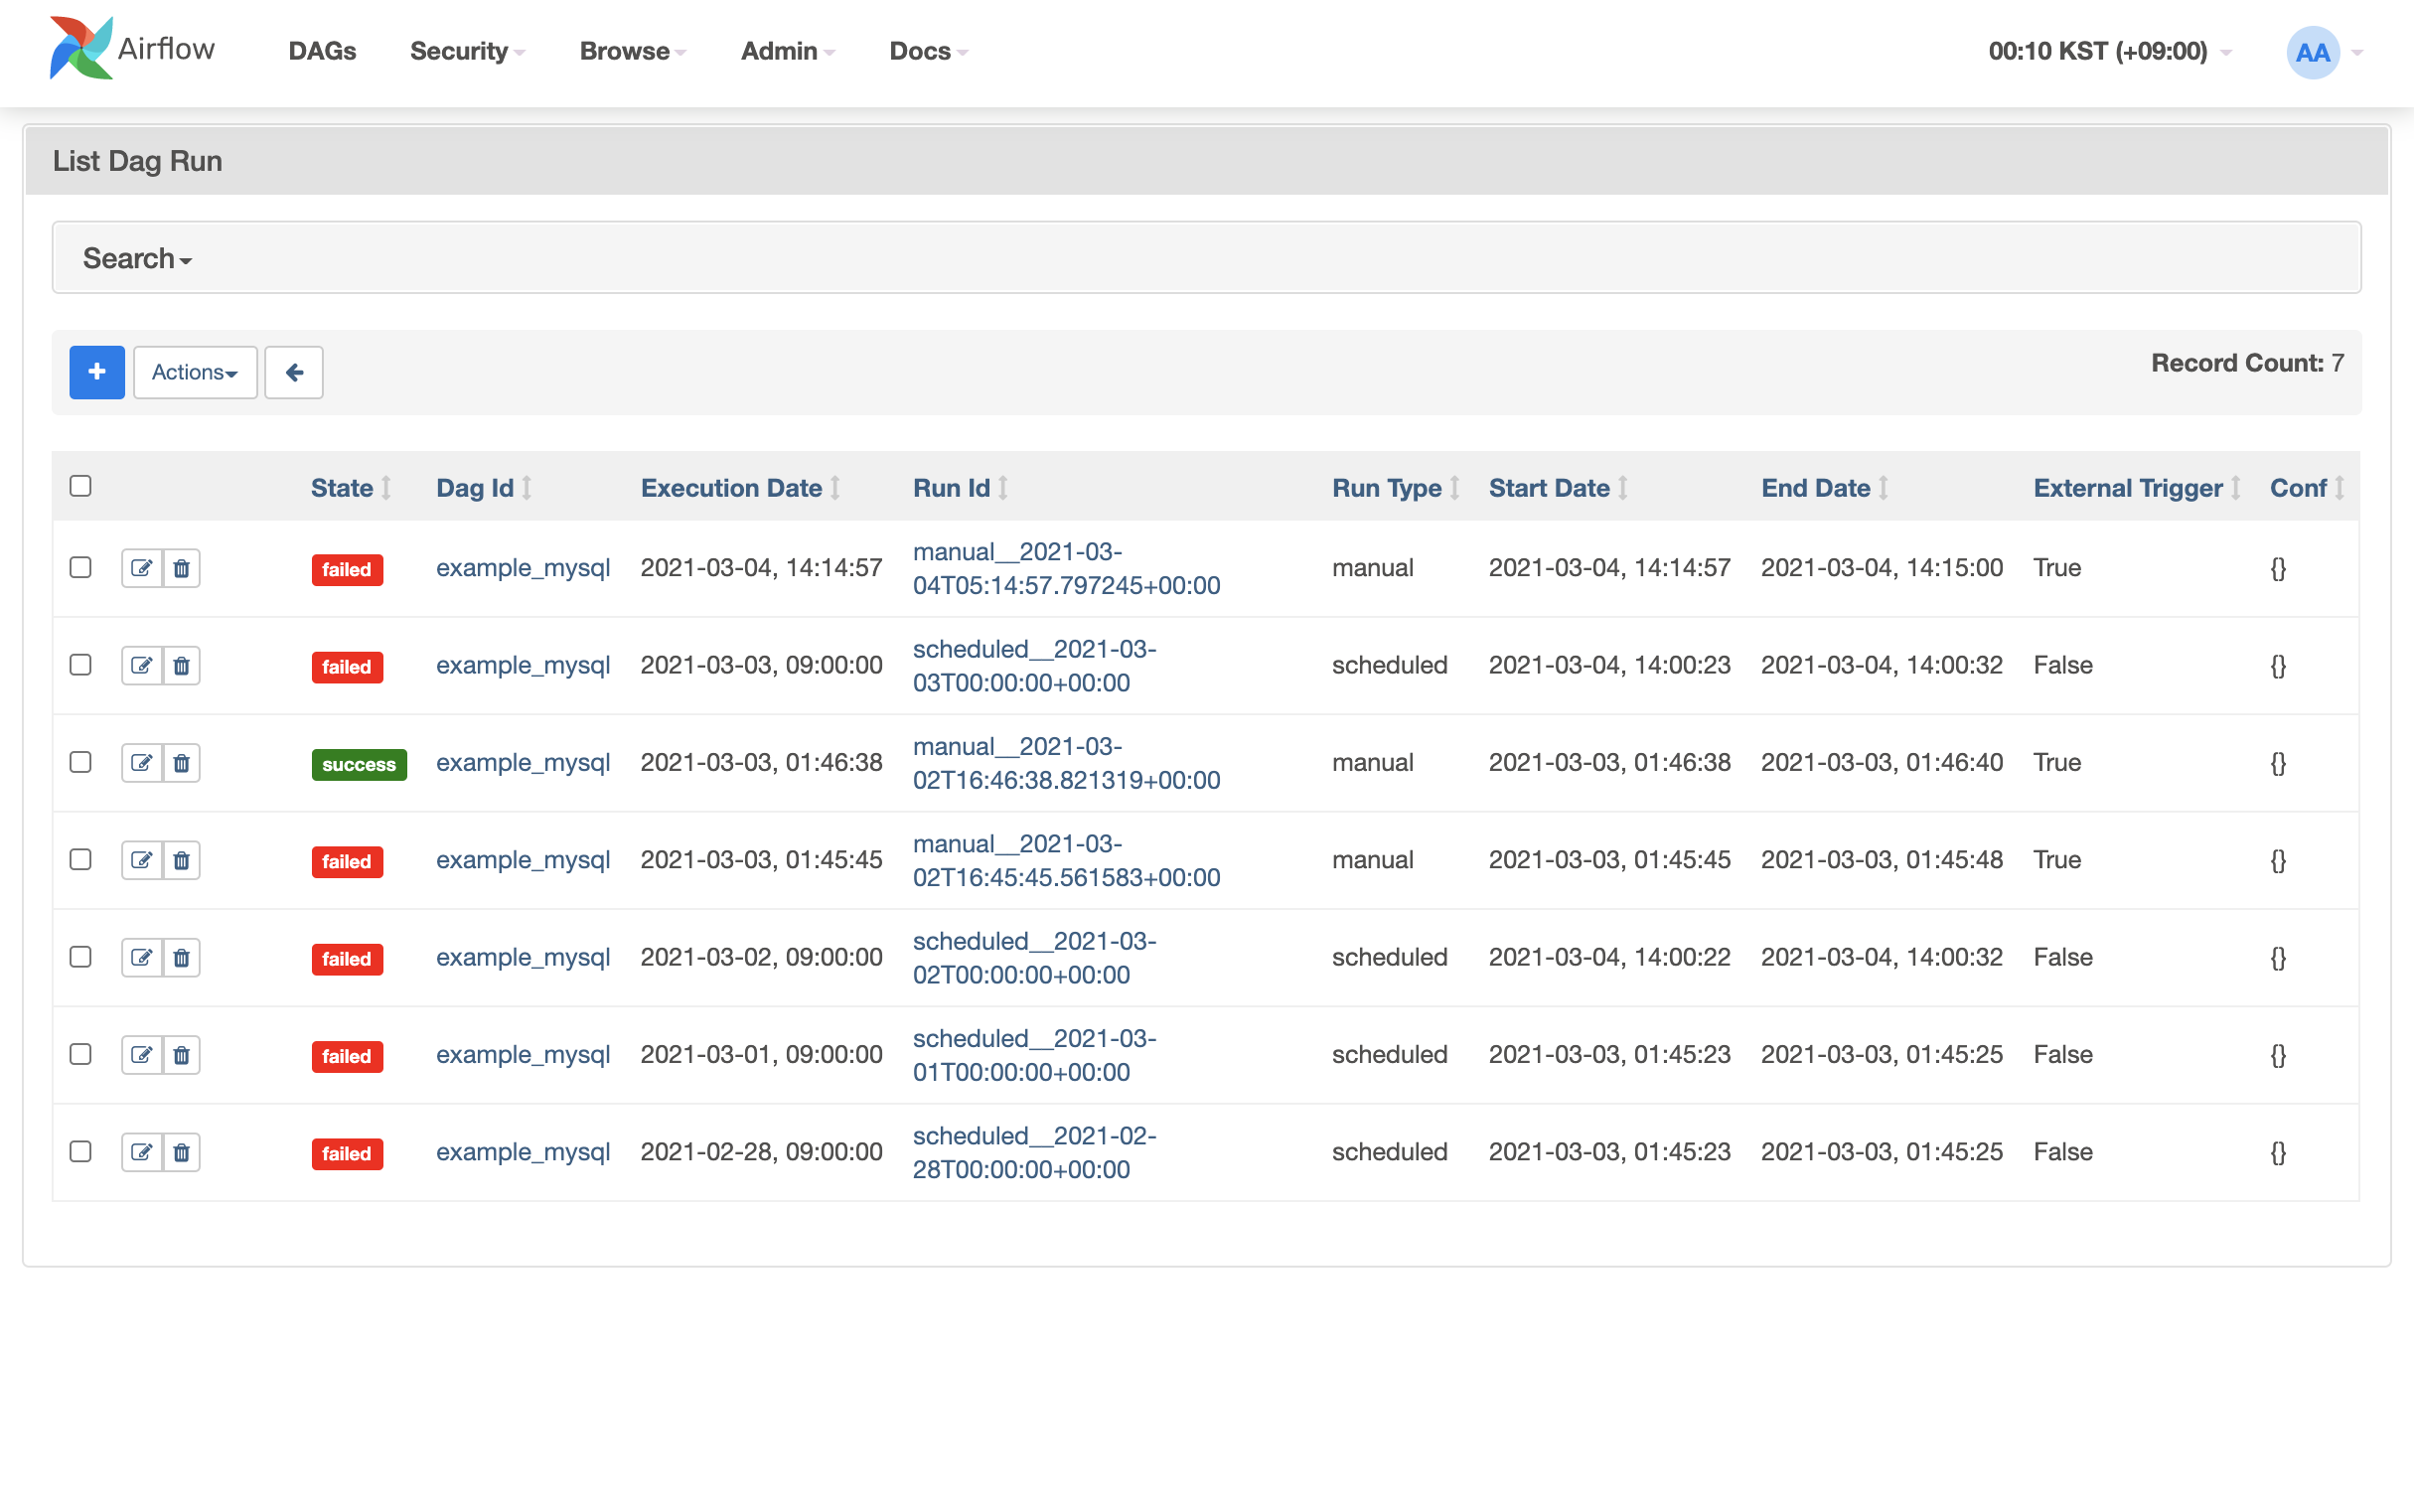The width and height of the screenshot is (2414, 1512).
Task: Edit the 2021-03-02, 09:00:00 scheduled run
Action: [141, 957]
